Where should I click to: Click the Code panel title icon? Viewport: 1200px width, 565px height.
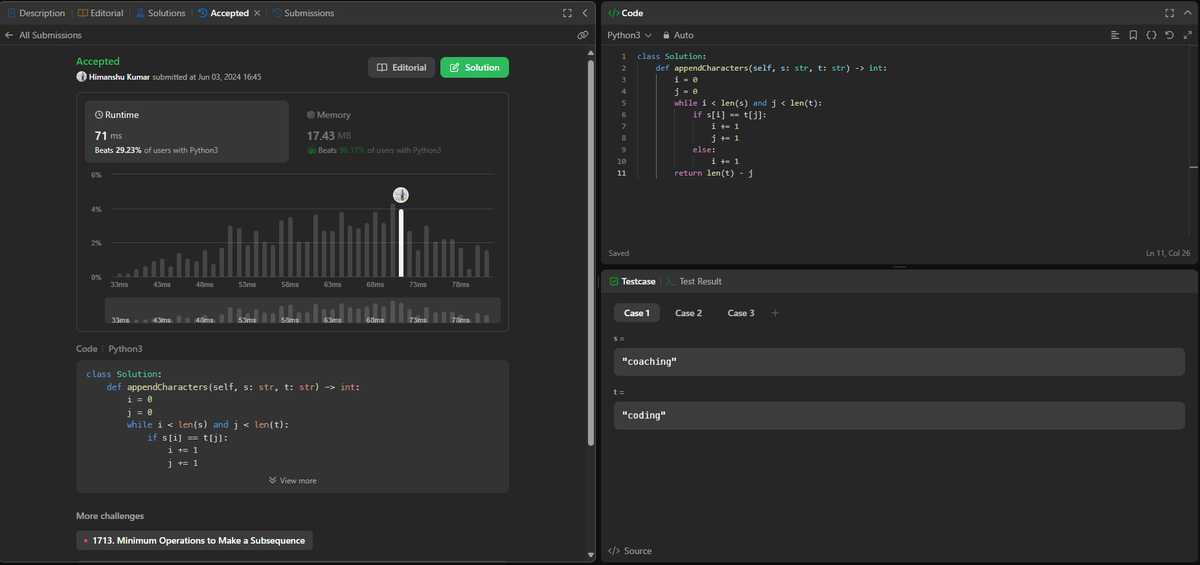click(x=613, y=13)
